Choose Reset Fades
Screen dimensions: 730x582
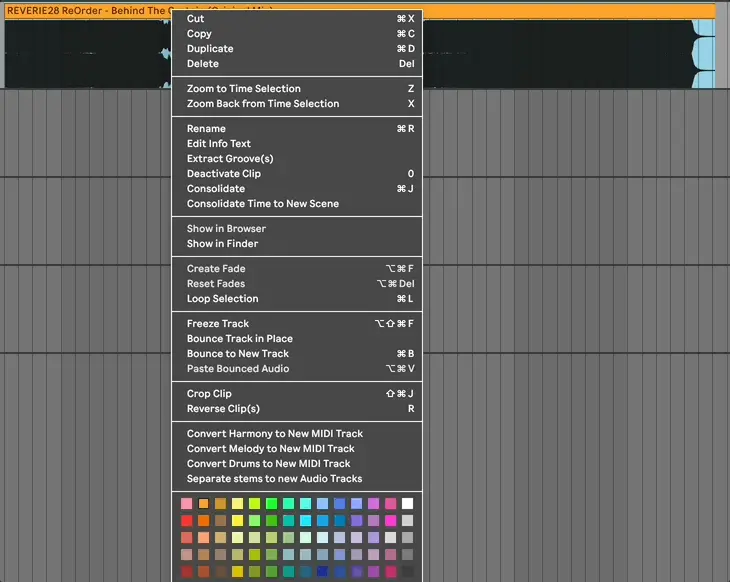pyautogui.click(x=297, y=284)
